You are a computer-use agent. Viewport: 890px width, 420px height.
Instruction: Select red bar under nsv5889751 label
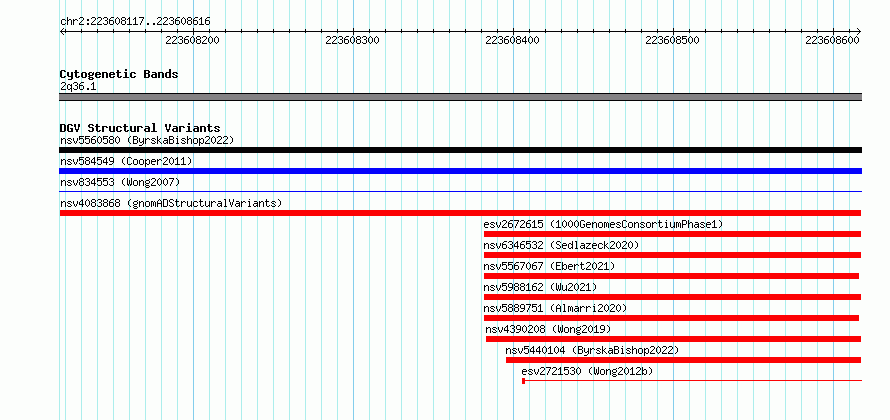671,318
